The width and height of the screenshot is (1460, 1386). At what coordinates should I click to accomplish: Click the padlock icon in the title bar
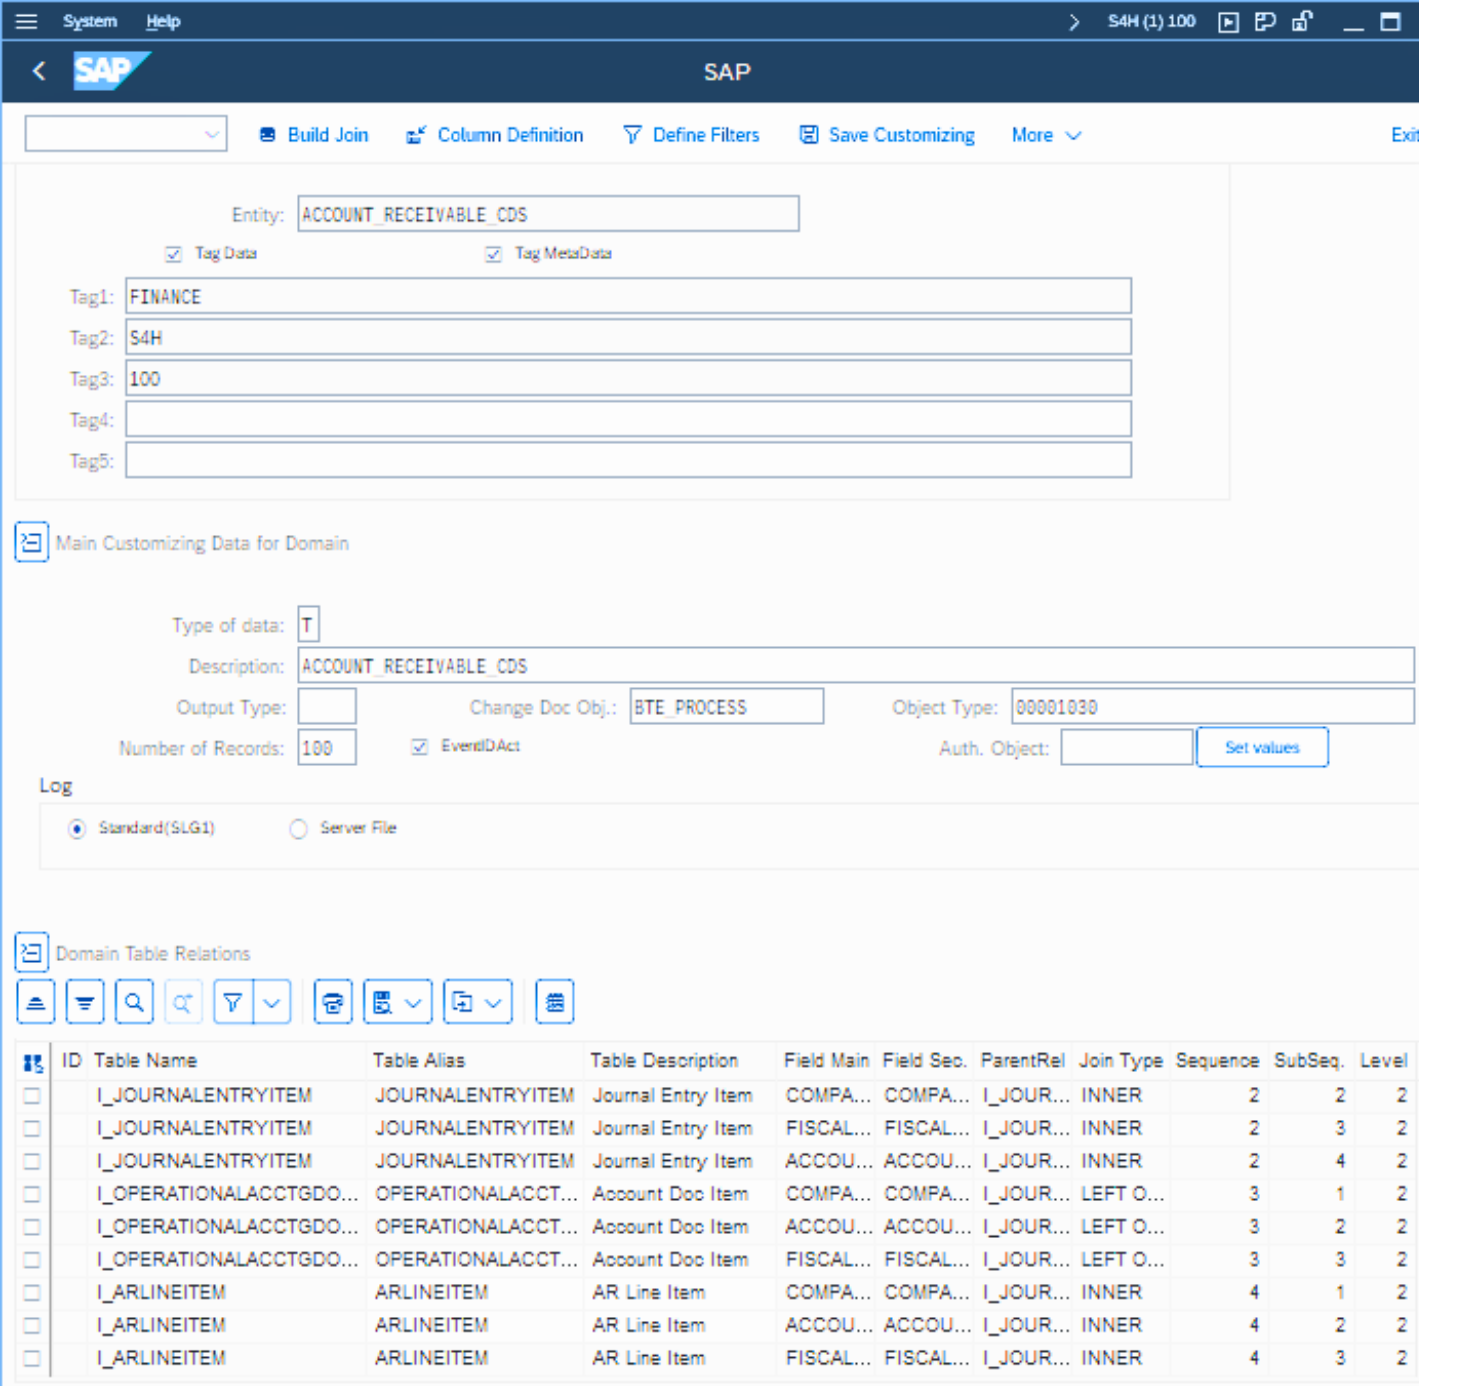click(1301, 21)
